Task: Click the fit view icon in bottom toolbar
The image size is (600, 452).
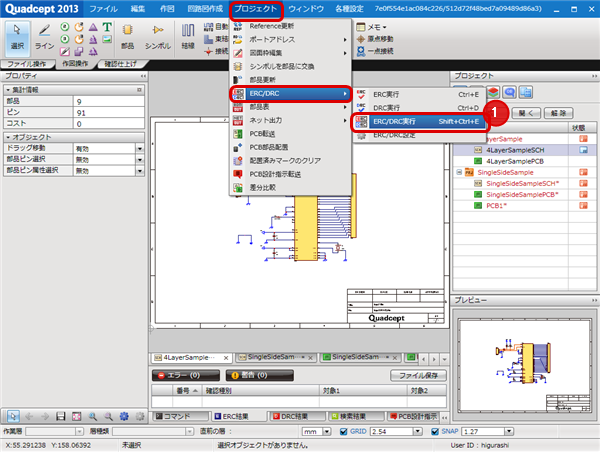Action: tap(77, 416)
